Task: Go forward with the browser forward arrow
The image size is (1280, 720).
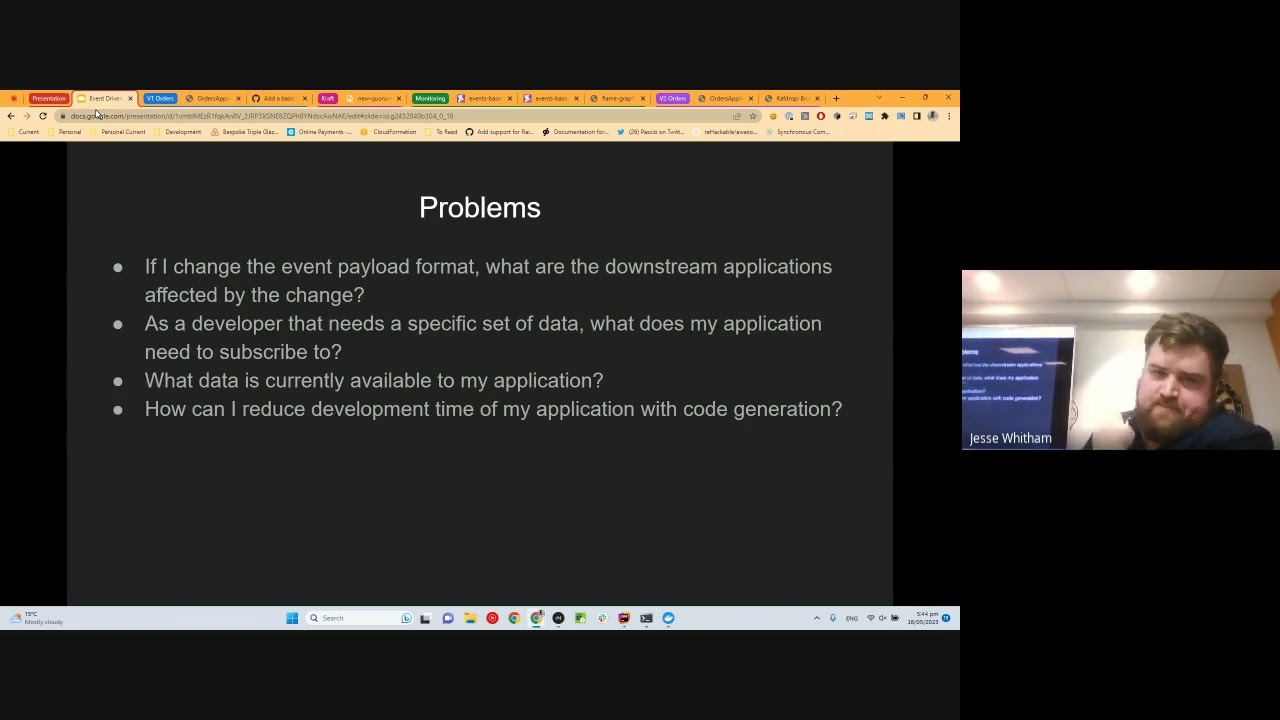Action: pyautogui.click(x=26, y=116)
